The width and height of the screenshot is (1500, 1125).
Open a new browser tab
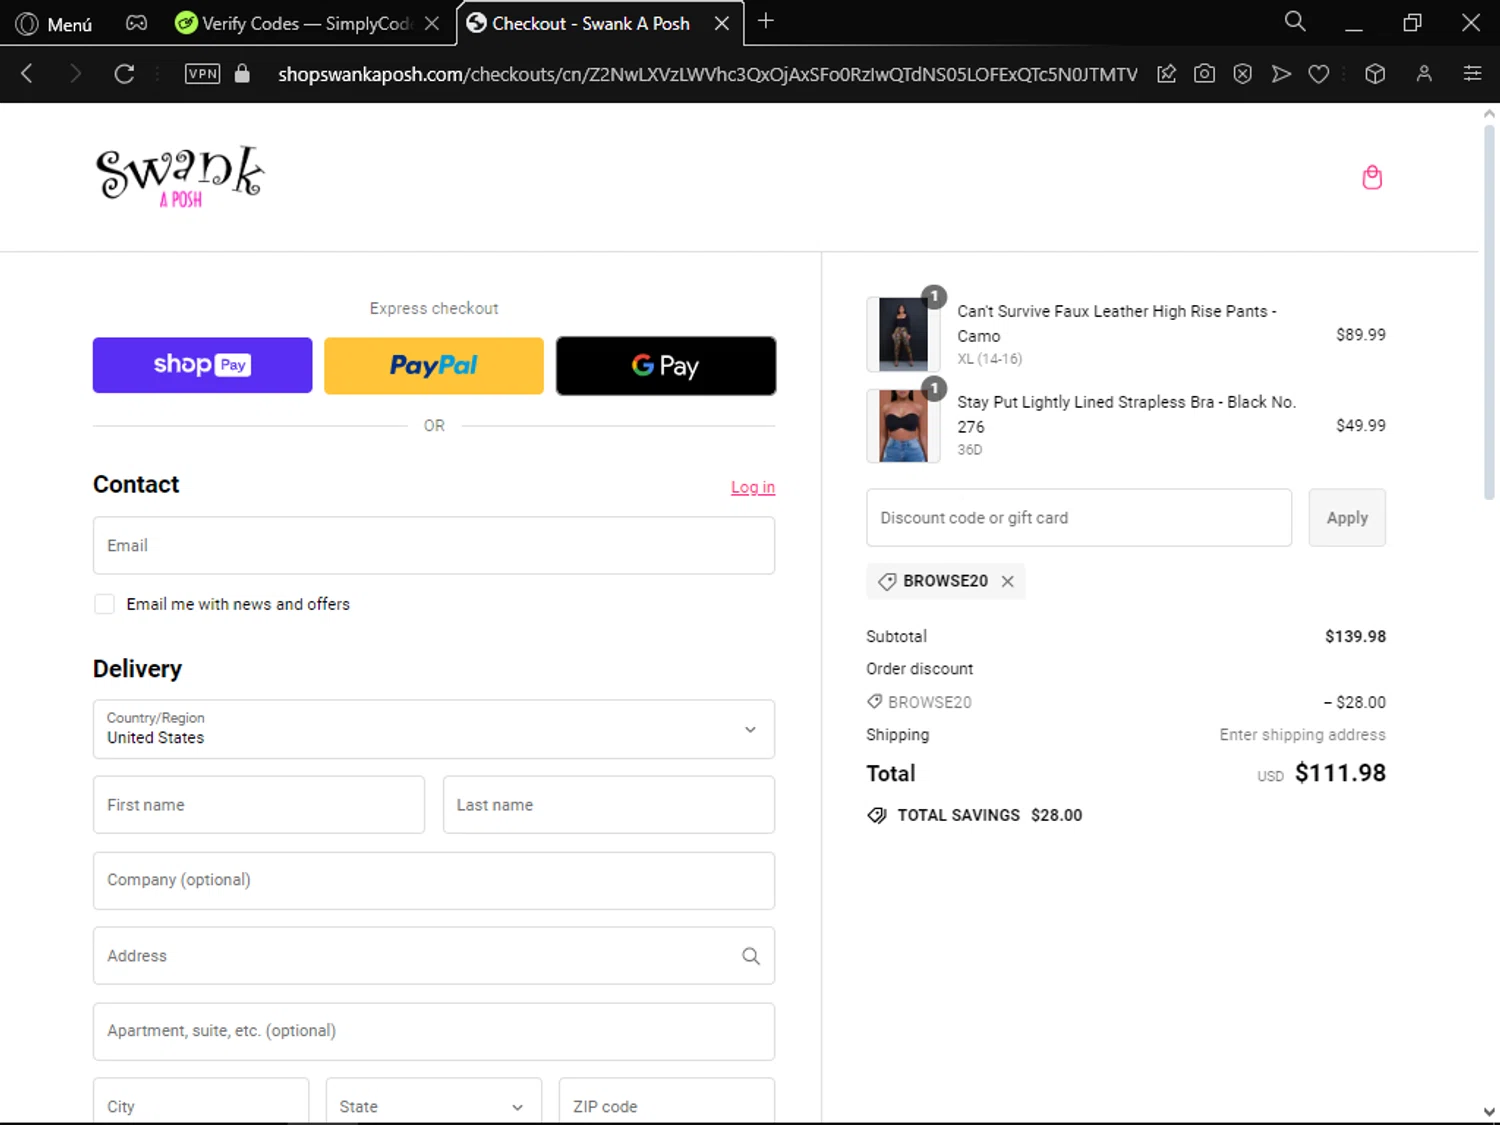766,21
